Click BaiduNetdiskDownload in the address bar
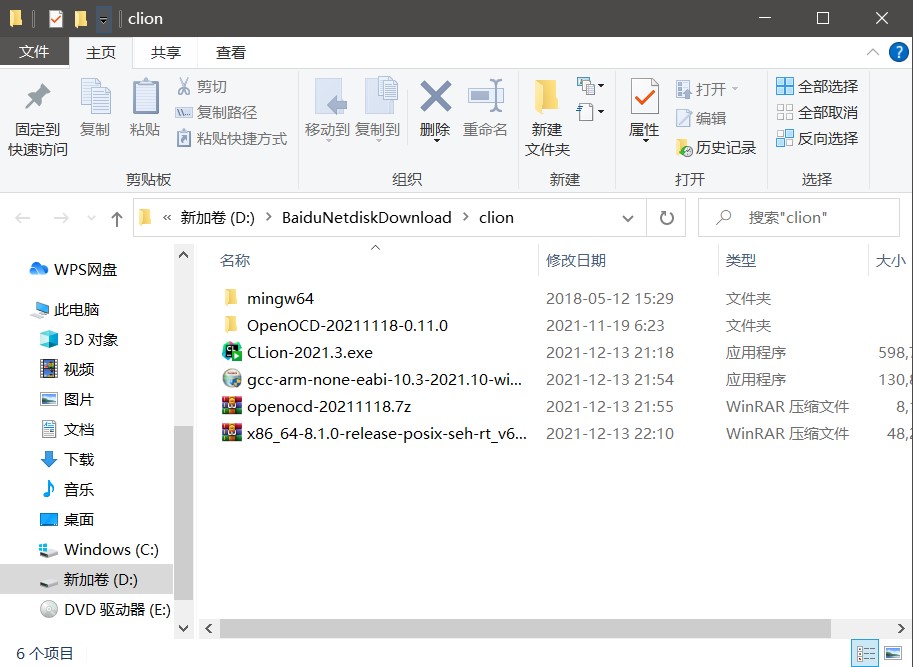913x667 pixels. tap(367, 218)
